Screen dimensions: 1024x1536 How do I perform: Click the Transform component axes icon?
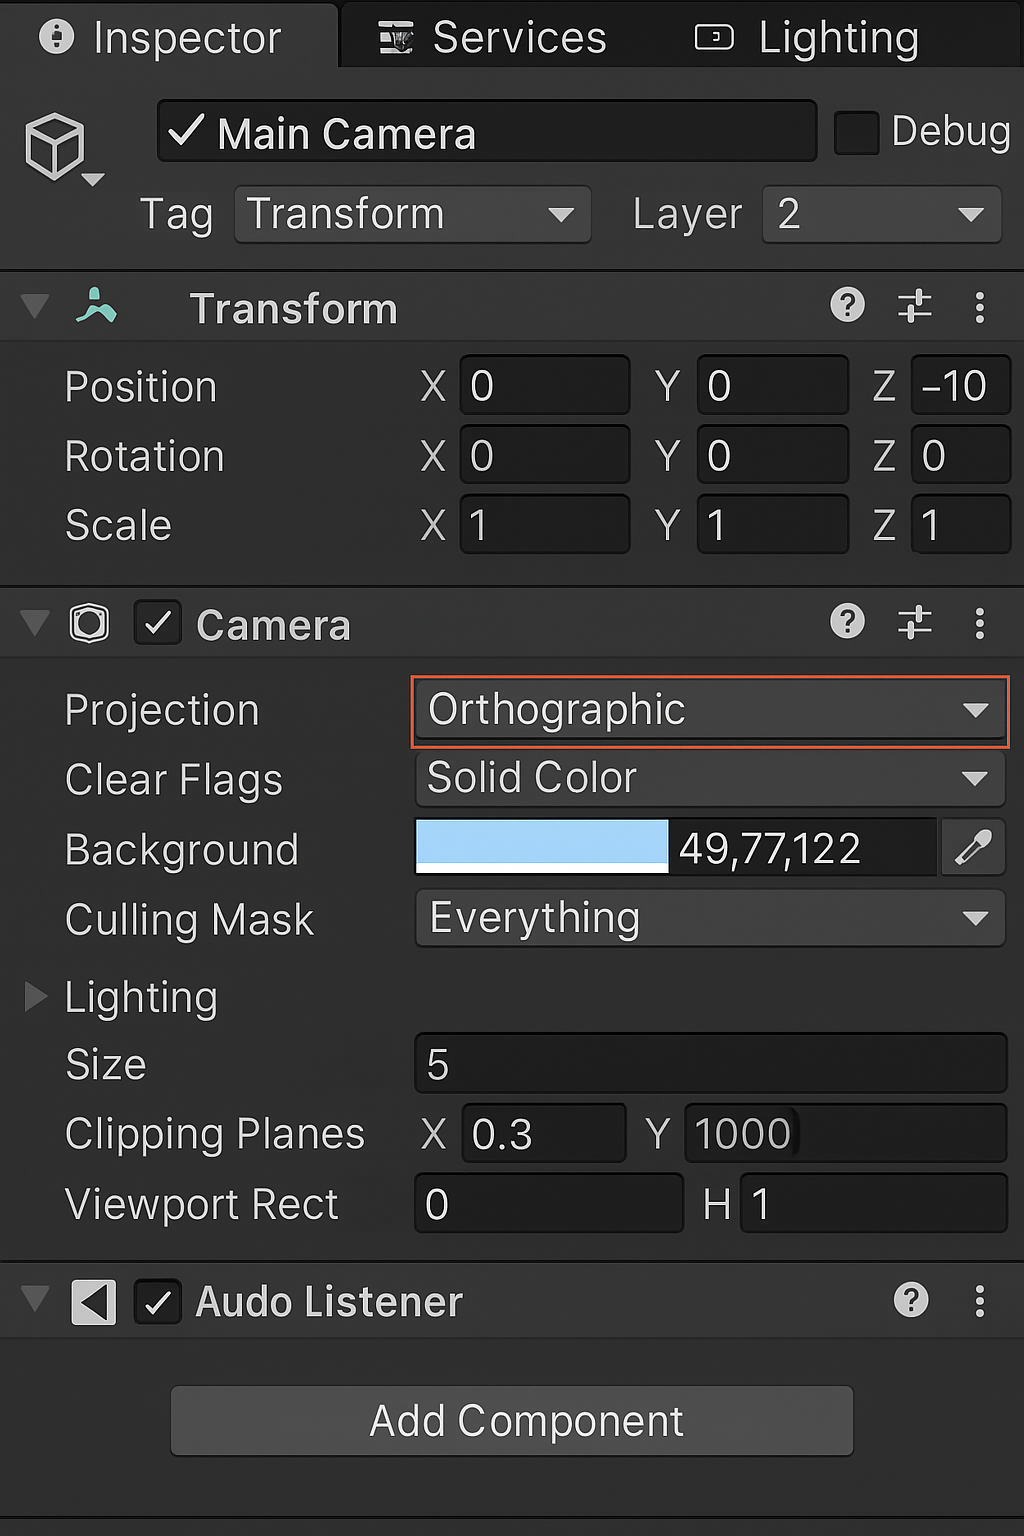point(96,306)
